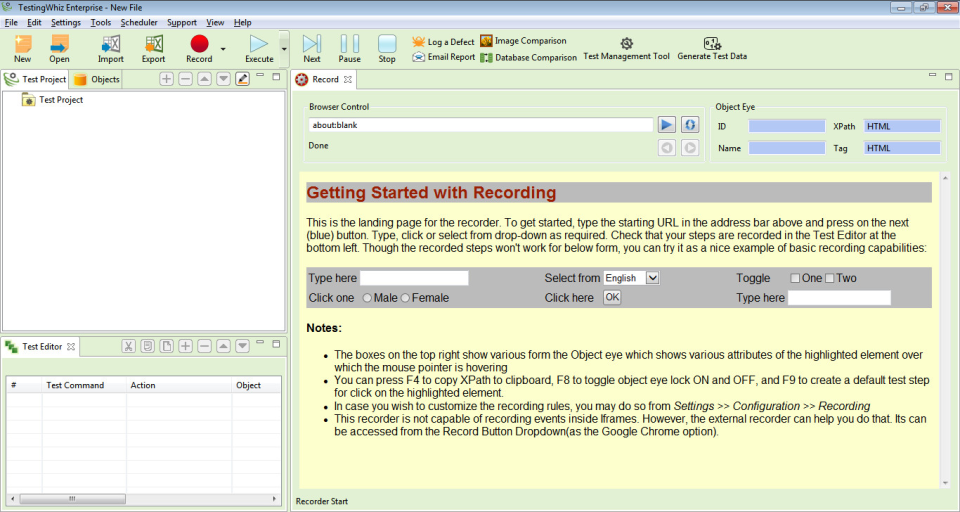Click the add (plus) icon in Test Project panel
This screenshot has width=960, height=512.
(167, 79)
